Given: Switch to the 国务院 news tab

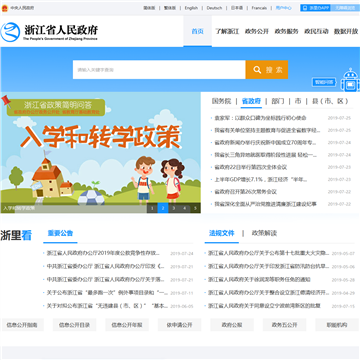Looking at the screenshot, I should (x=221, y=101).
